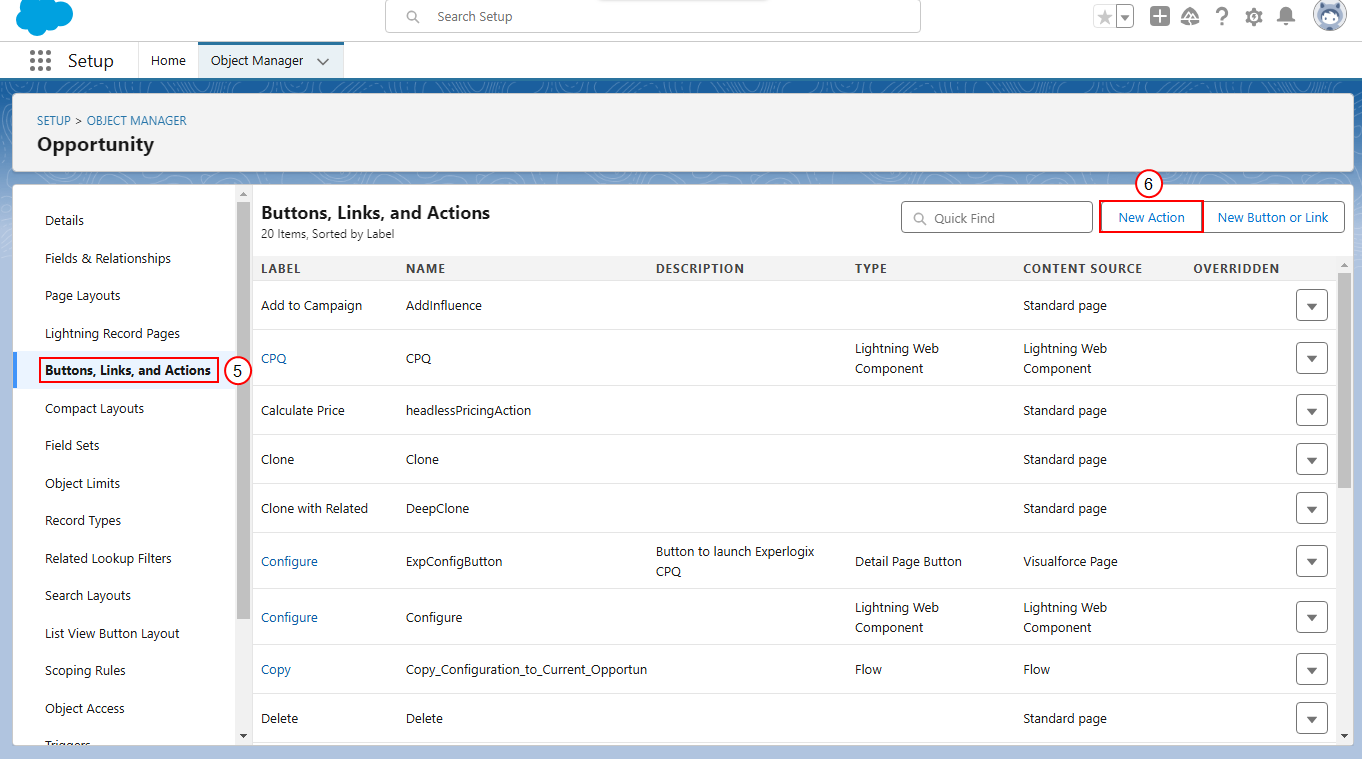Click the headlessPricingAction name cell
This screenshot has width=1362, height=759.
(x=468, y=410)
